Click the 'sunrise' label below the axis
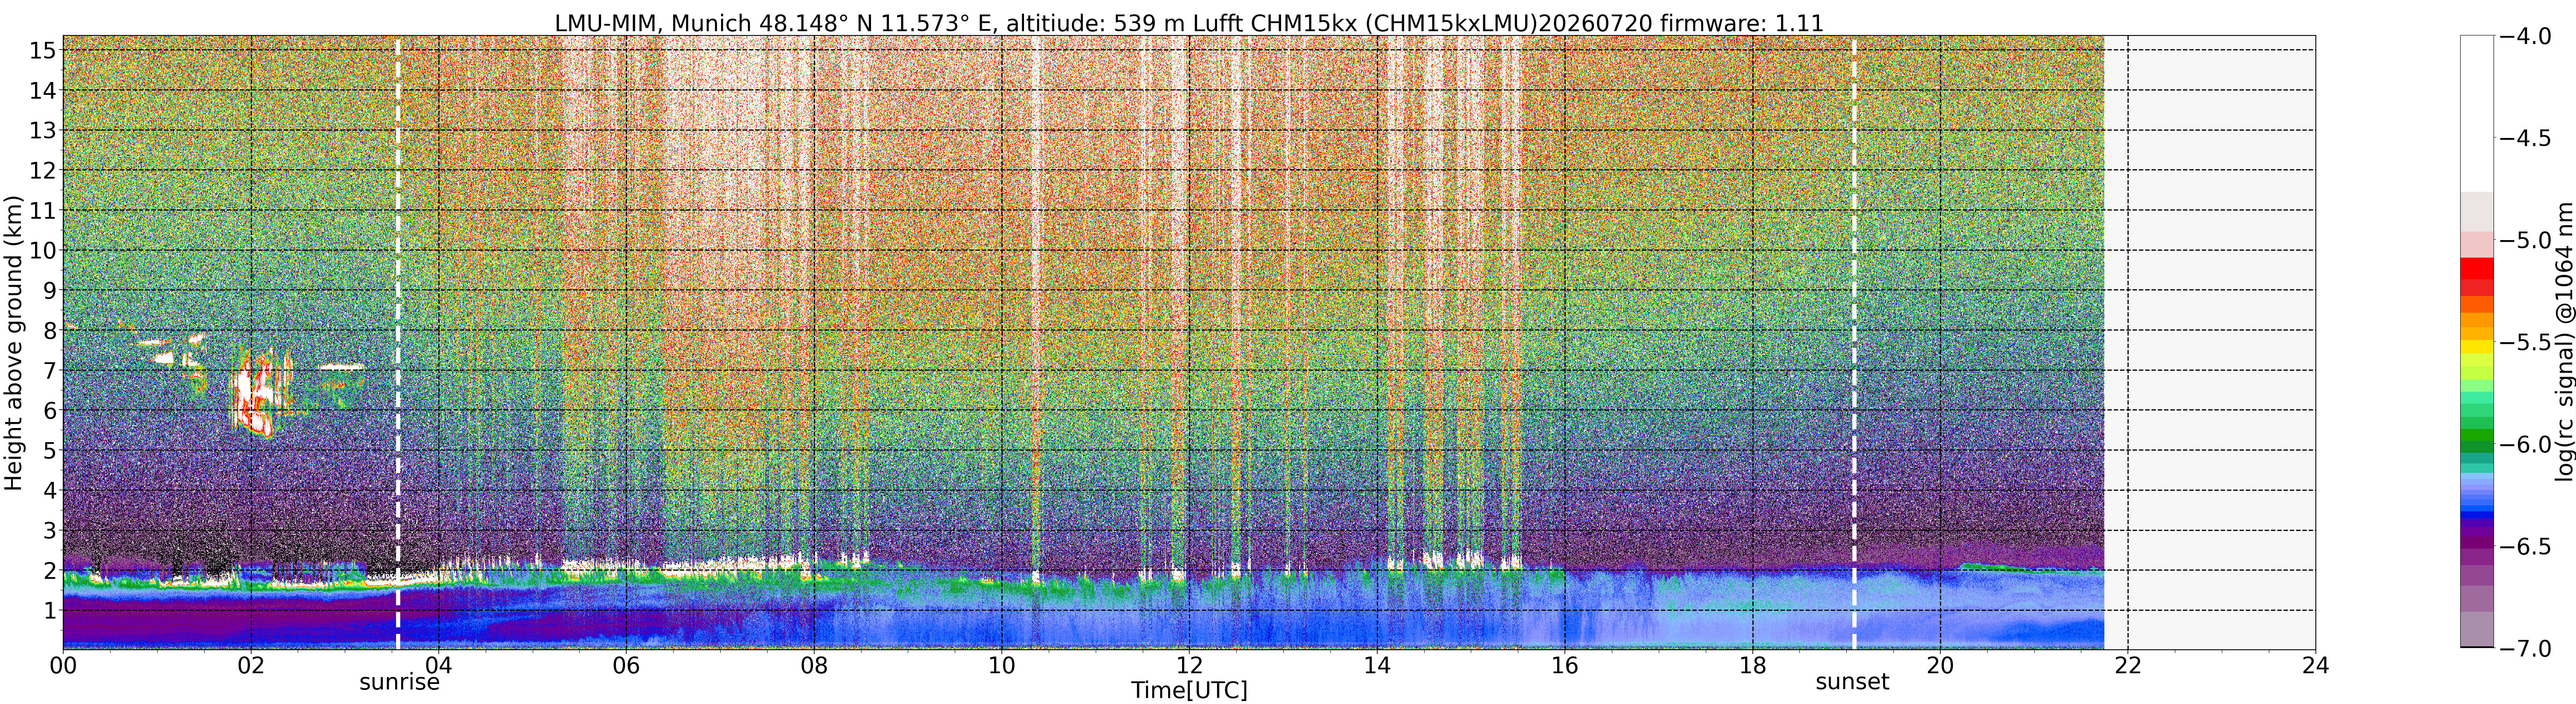This screenshot has height=704, width=2576. (399, 682)
